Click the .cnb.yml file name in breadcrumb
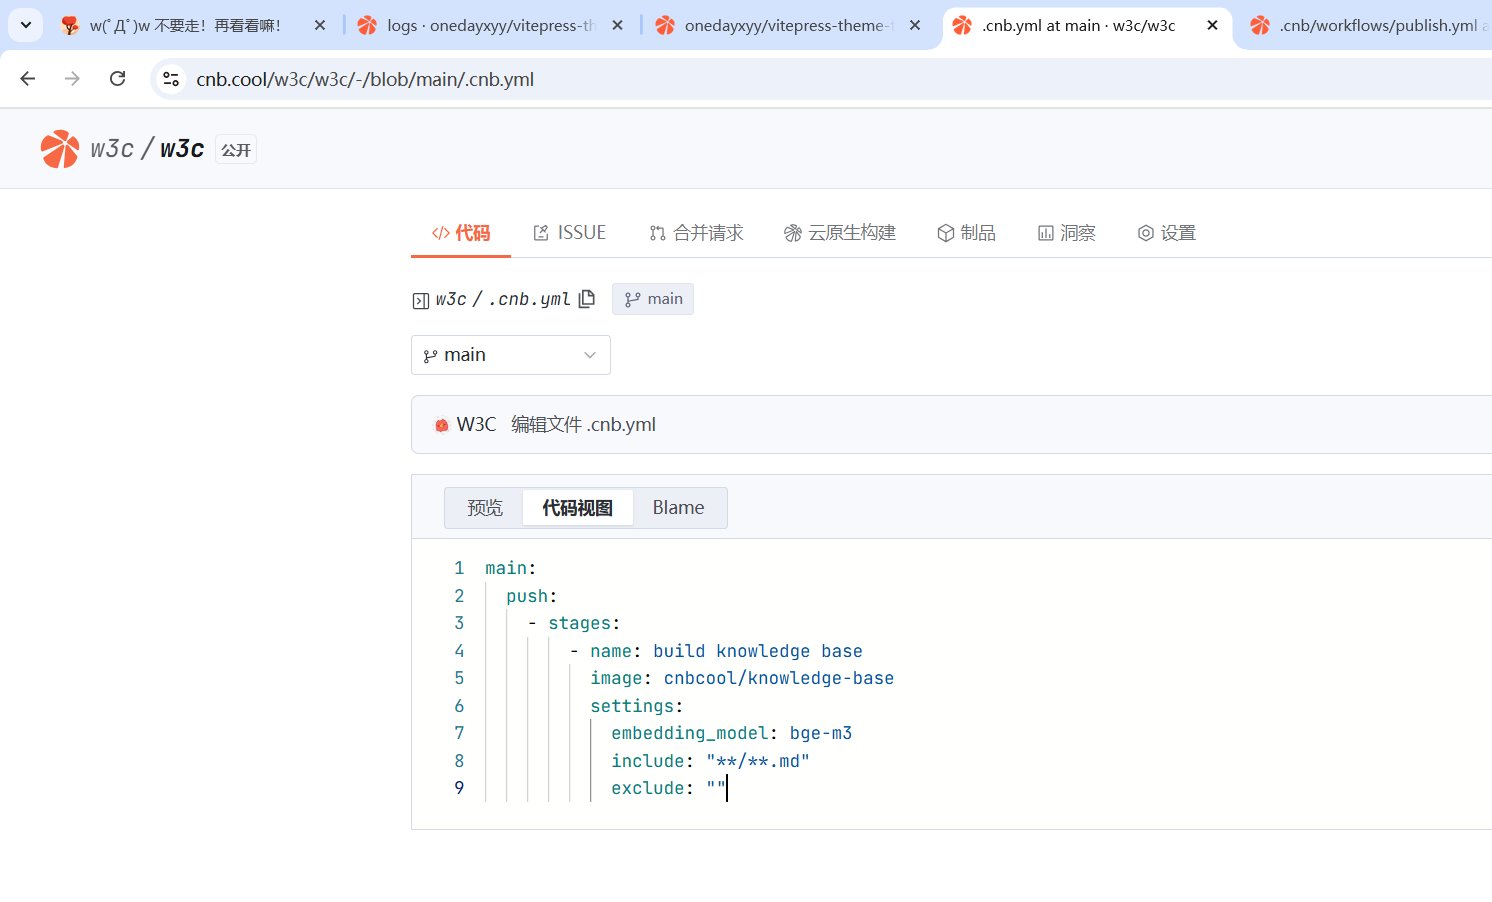This screenshot has height=902, width=1492. (x=529, y=299)
